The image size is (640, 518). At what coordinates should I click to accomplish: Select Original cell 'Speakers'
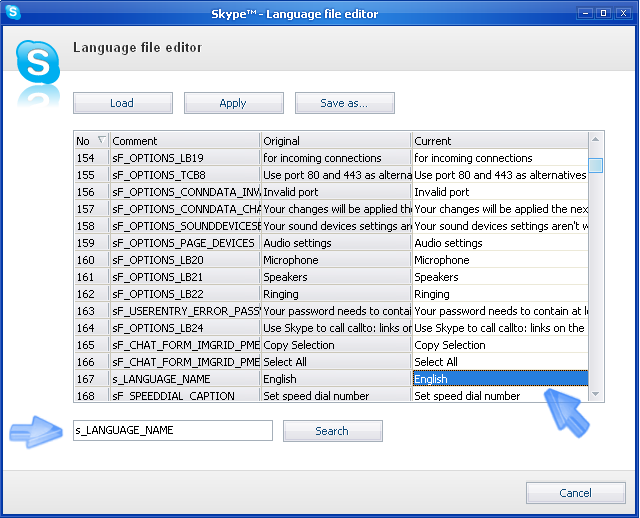click(x=336, y=277)
